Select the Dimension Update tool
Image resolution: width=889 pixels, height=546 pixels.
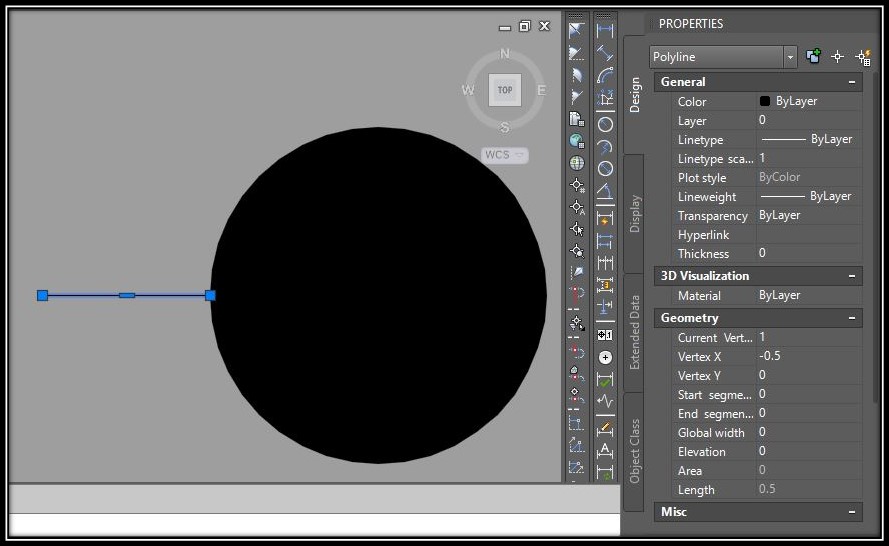[x=605, y=472]
